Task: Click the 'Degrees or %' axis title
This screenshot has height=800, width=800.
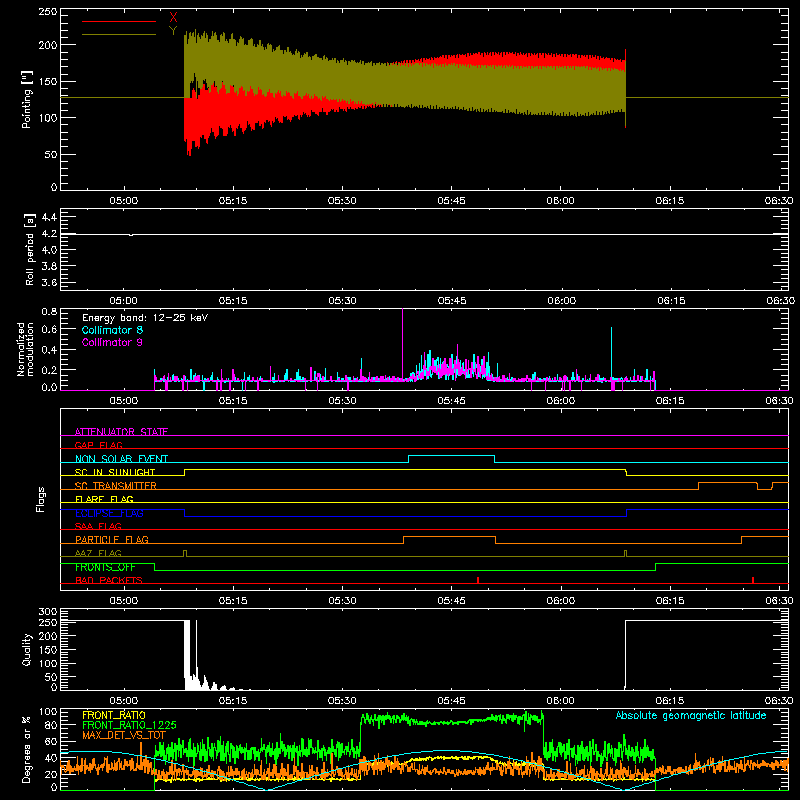Action: click(x=26, y=750)
